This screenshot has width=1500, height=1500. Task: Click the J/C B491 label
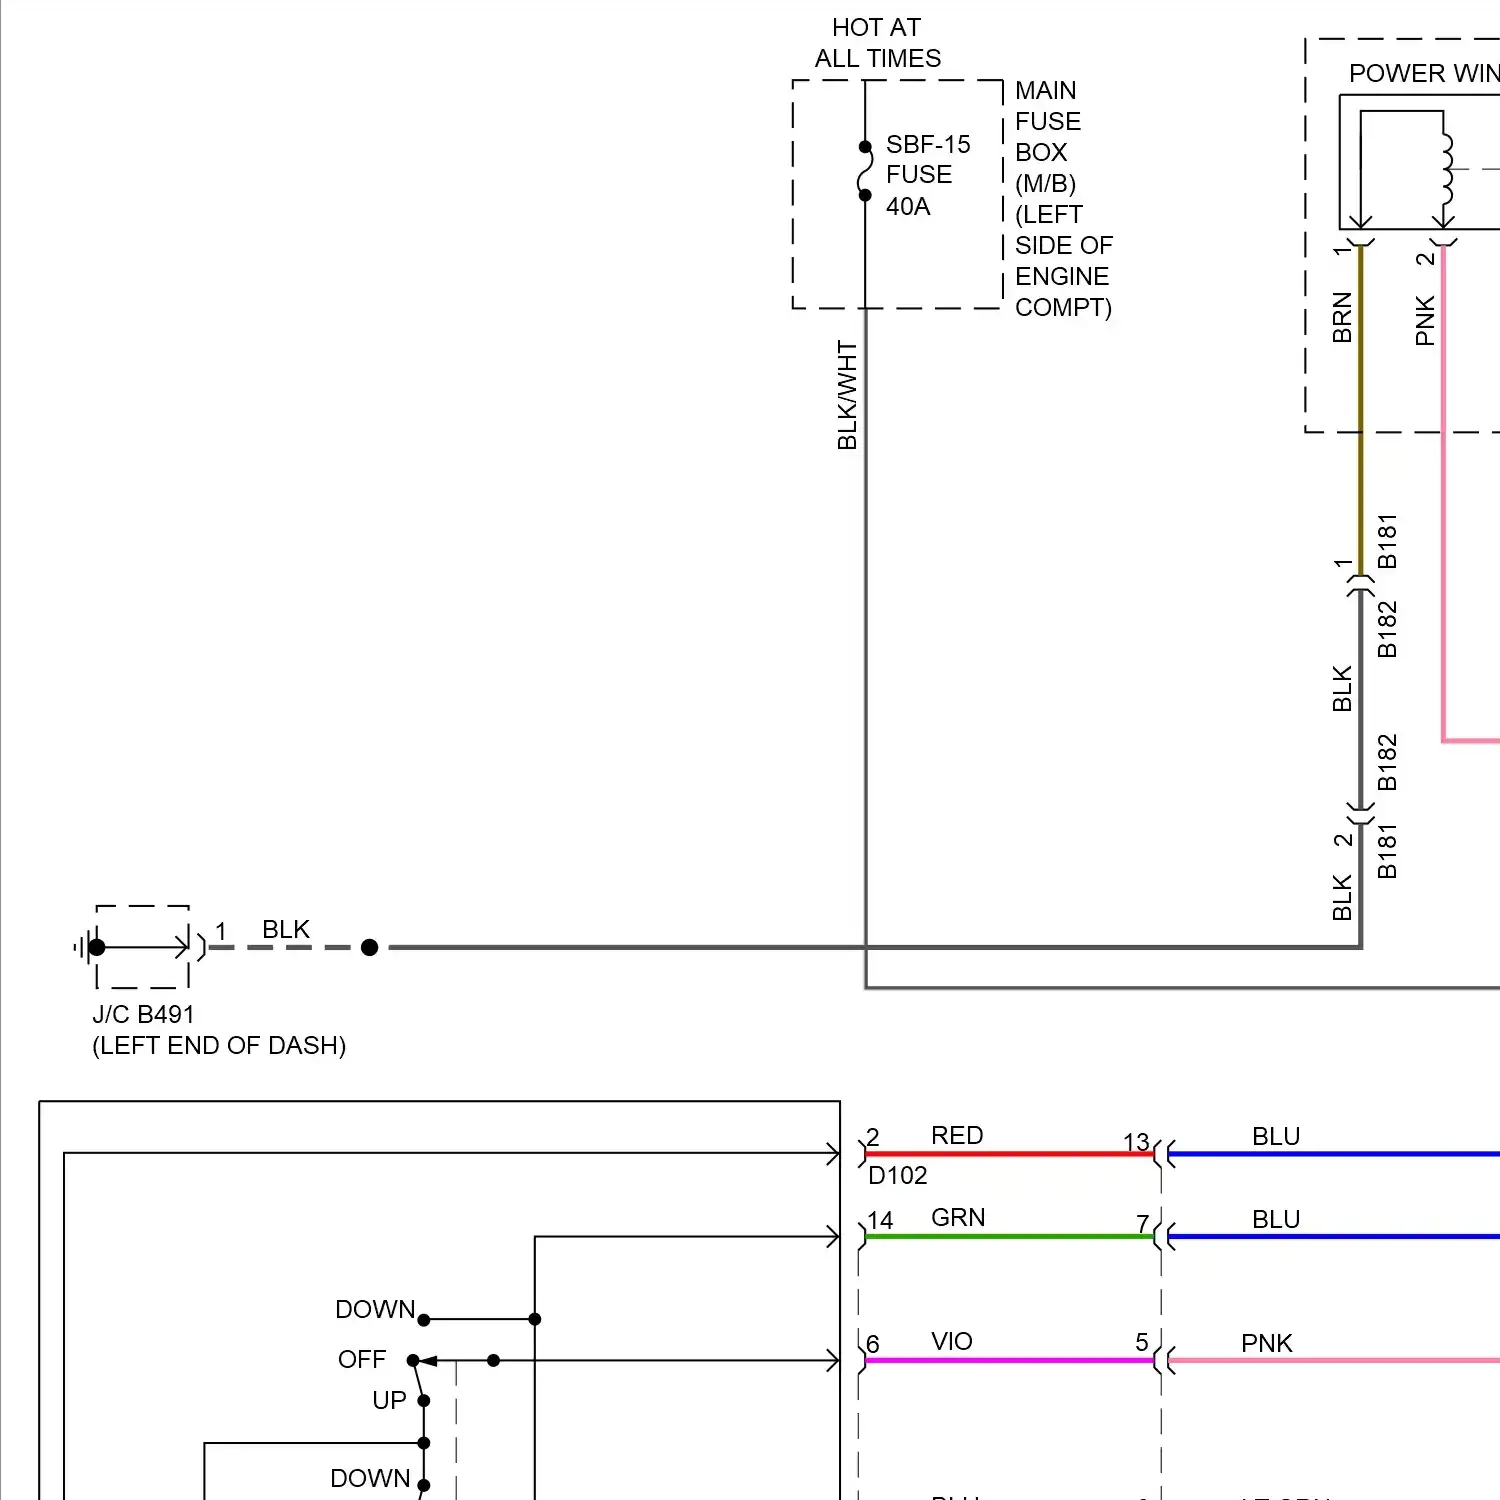pos(143,1014)
